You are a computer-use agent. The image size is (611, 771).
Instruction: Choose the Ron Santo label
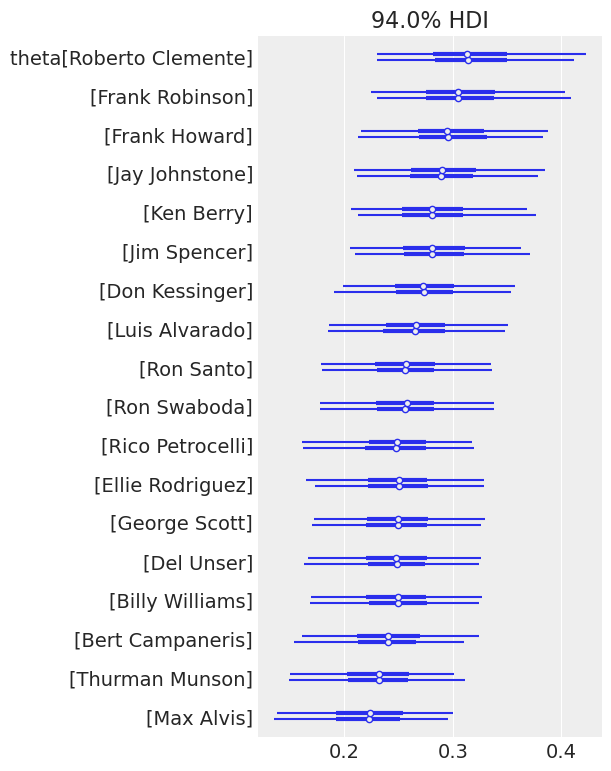pos(196,369)
